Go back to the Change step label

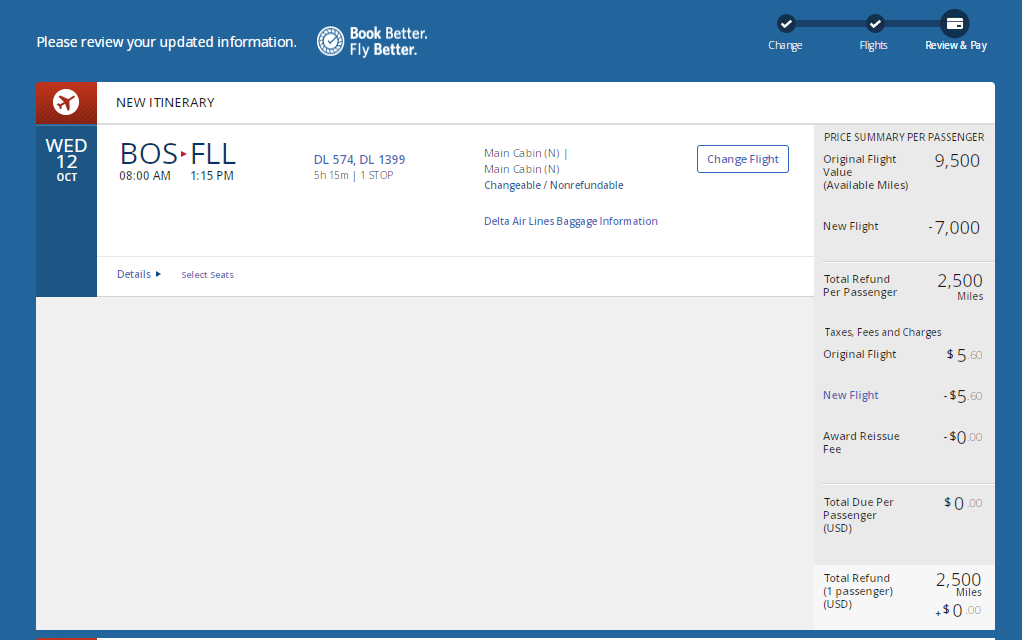pos(785,46)
